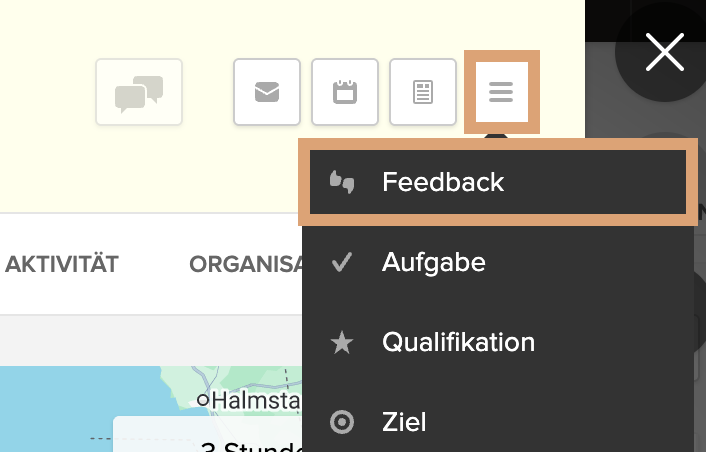This screenshot has width=706, height=452.
Task: Click the news article icon
Action: [x=423, y=93]
